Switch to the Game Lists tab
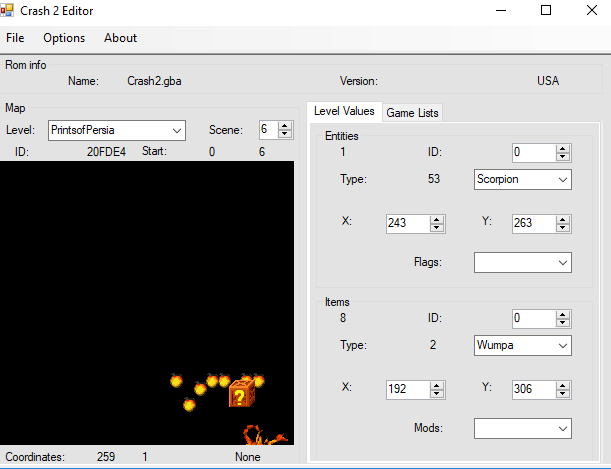The height and width of the screenshot is (469, 611). (x=412, y=112)
